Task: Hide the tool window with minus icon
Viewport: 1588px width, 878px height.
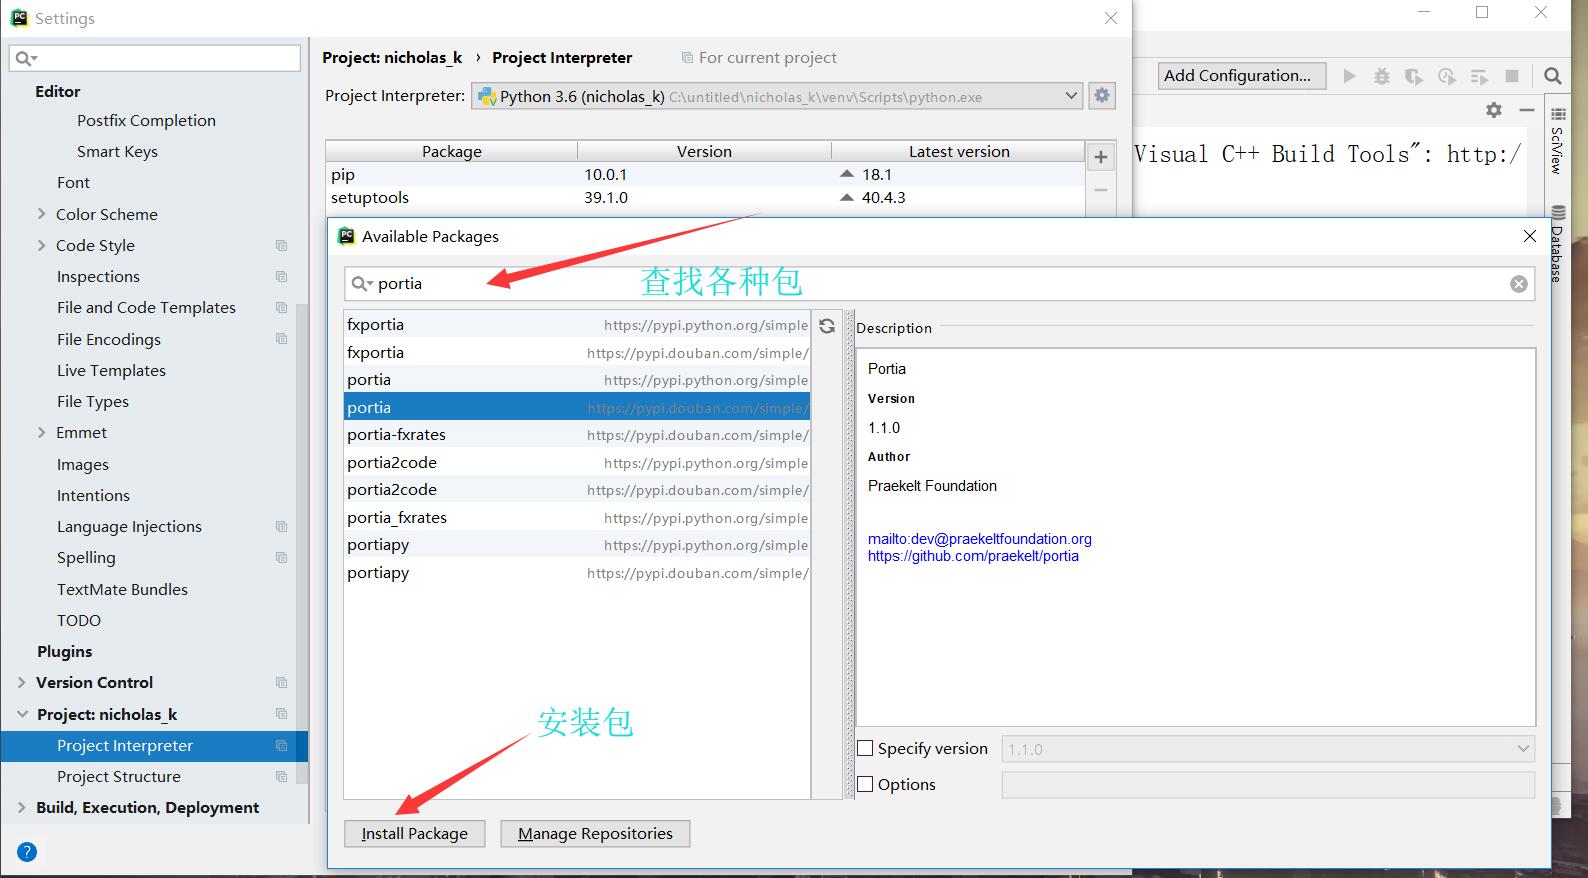Action: [1526, 110]
